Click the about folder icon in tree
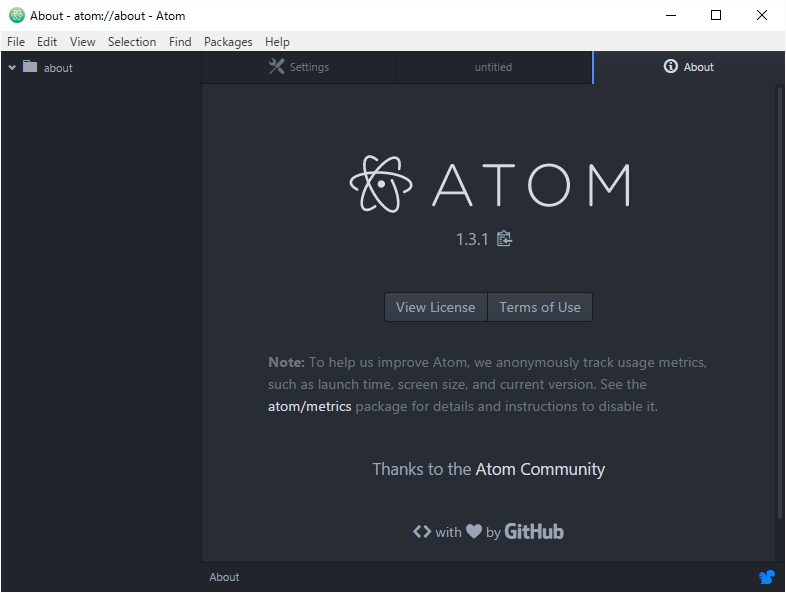The image size is (786, 593). (30, 67)
